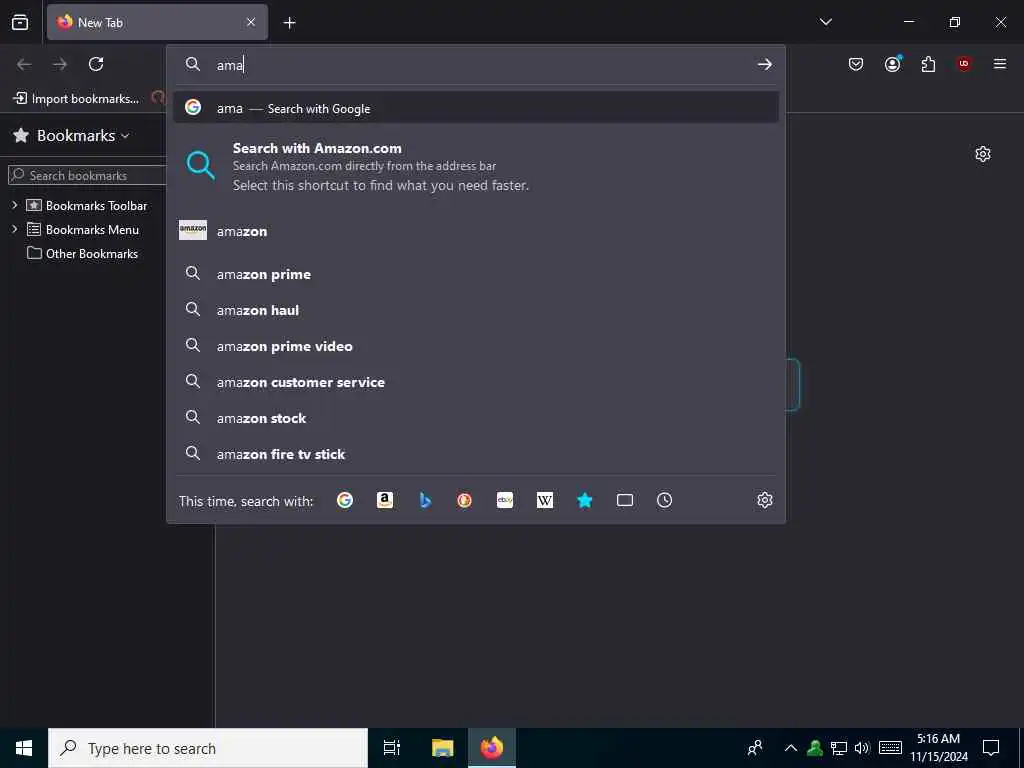Open the uBlock Origin extension

(964, 64)
